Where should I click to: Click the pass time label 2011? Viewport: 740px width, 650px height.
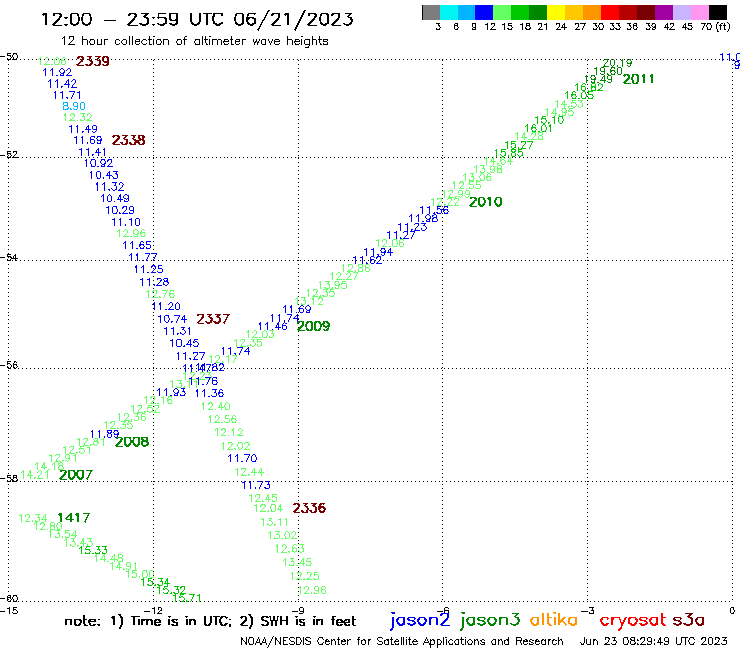pos(638,79)
